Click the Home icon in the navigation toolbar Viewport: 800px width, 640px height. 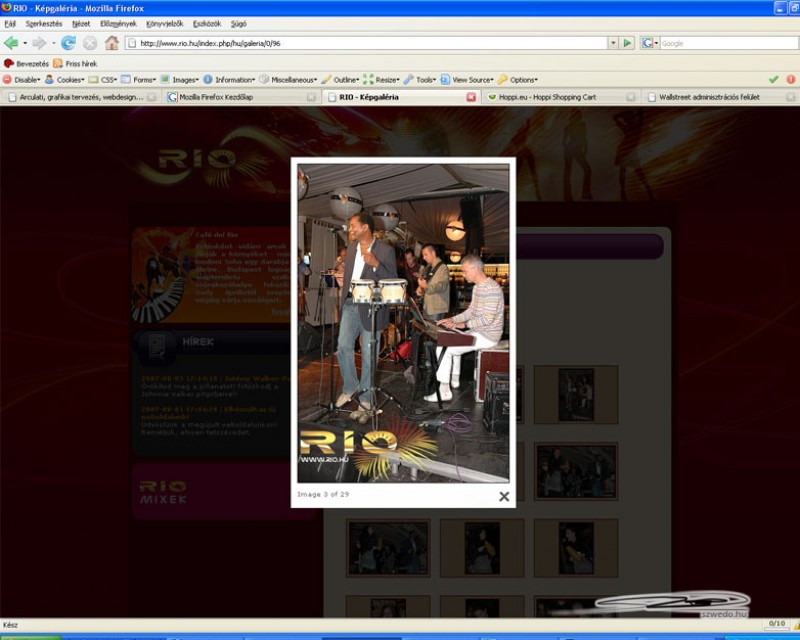[x=112, y=43]
